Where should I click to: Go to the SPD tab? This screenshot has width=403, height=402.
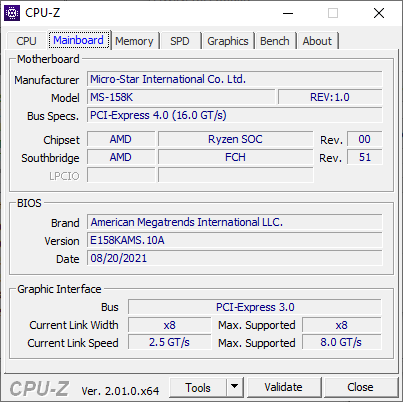(180, 41)
